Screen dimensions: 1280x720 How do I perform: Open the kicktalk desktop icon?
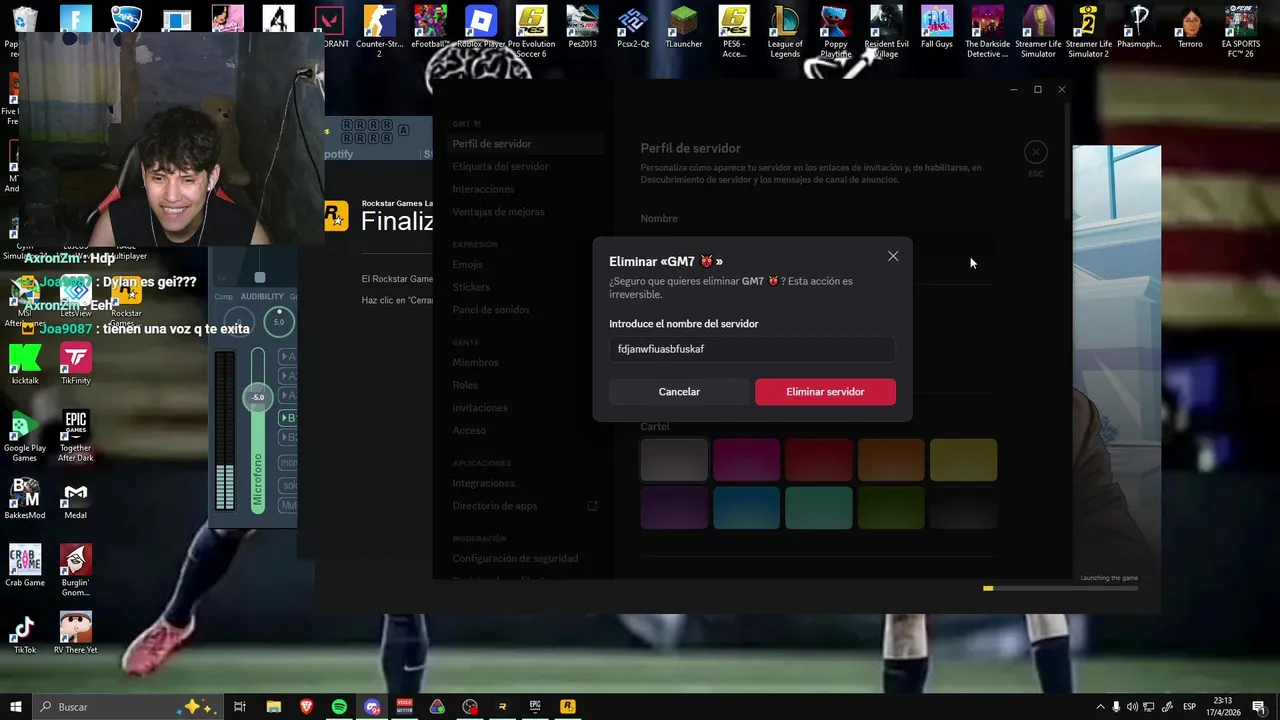click(x=25, y=364)
